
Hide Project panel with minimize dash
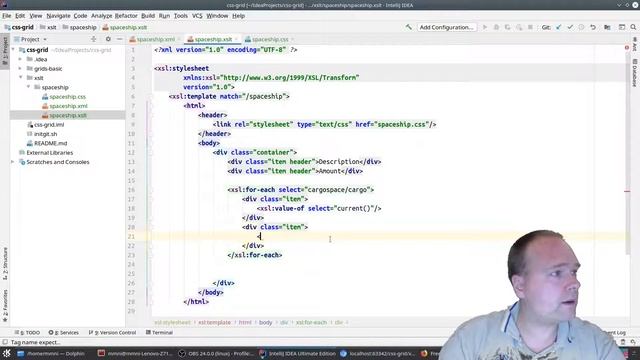coord(119,39)
